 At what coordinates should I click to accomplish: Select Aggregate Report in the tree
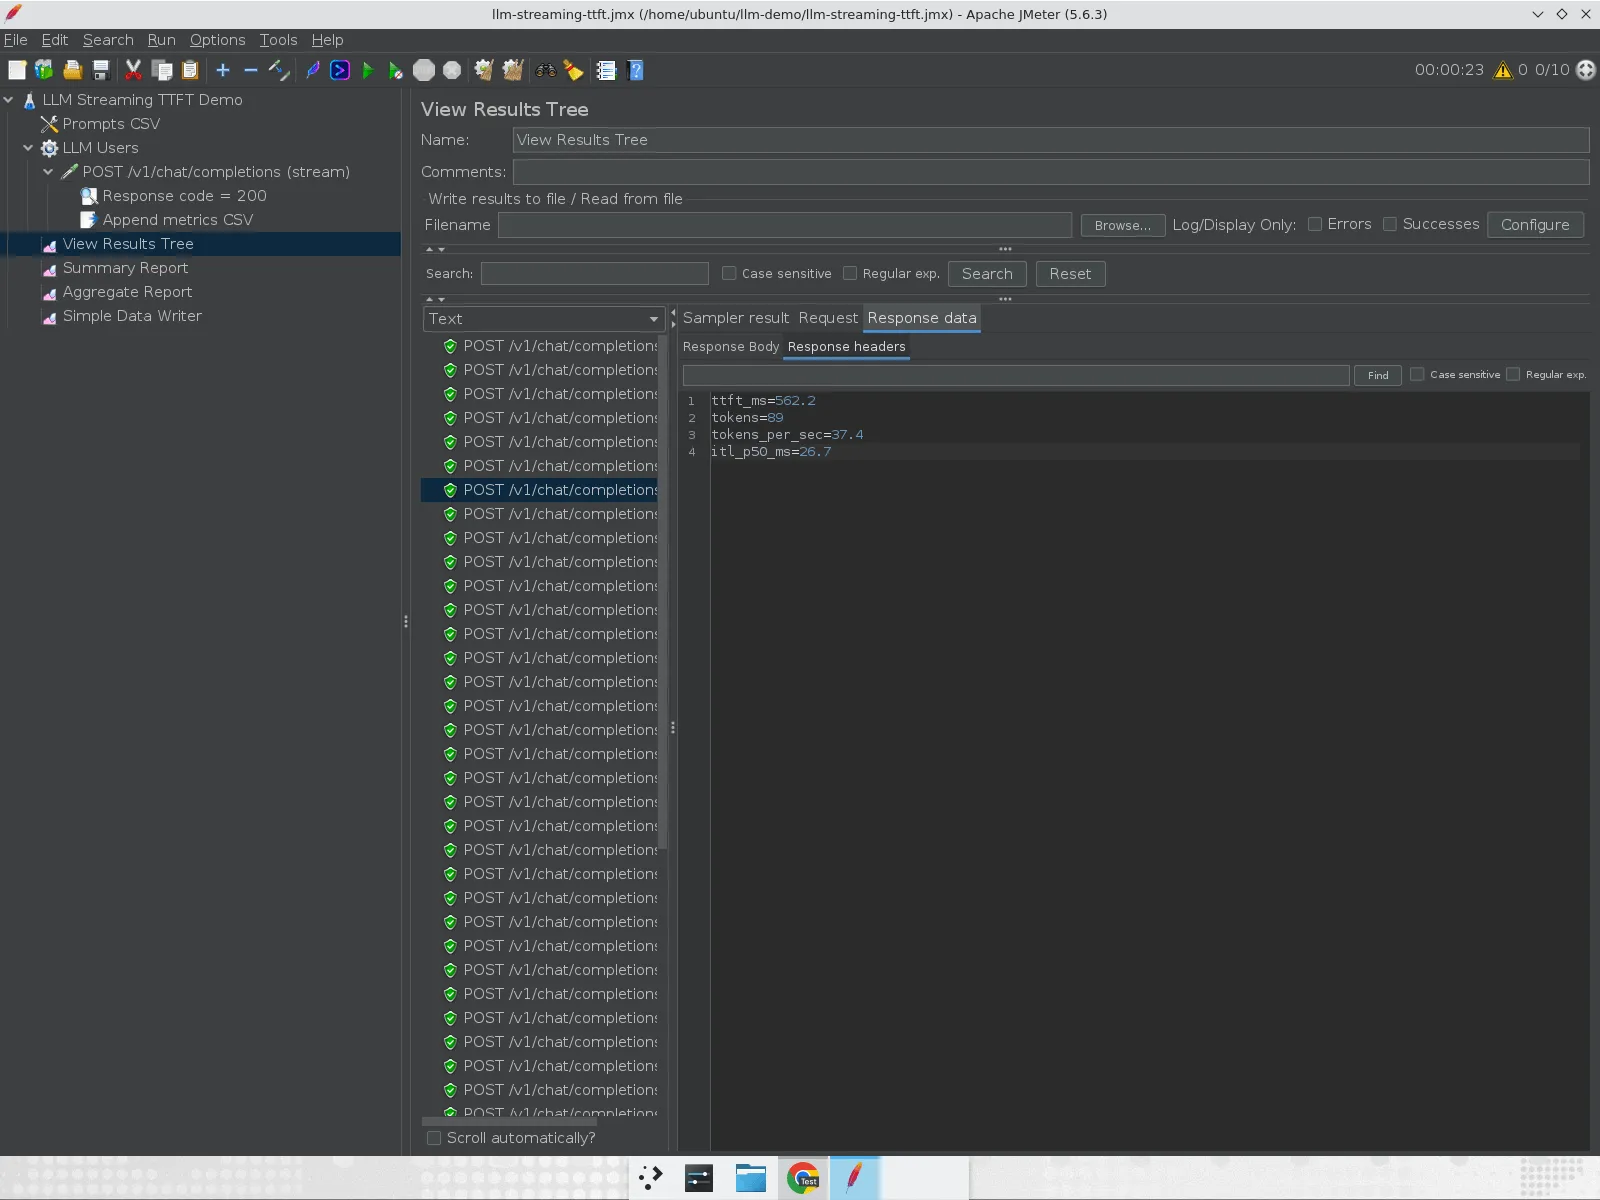click(127, 292)
